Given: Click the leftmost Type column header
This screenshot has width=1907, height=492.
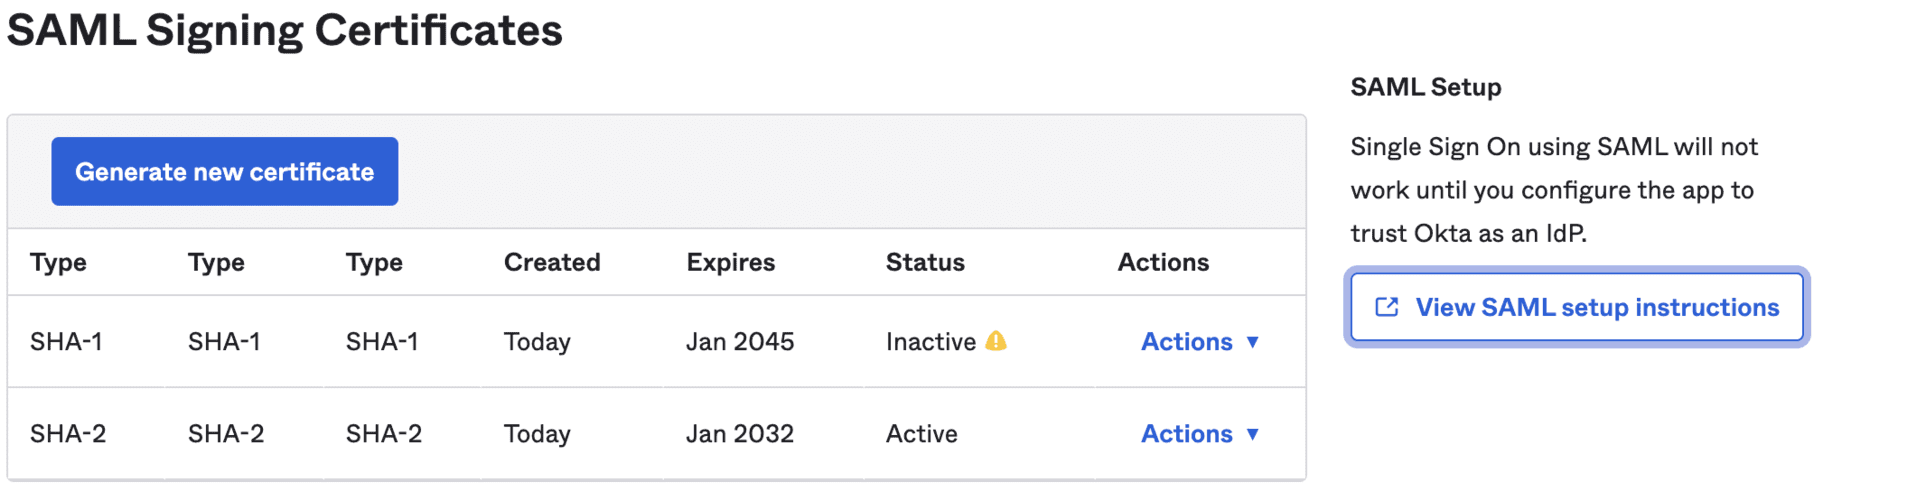Looking at the screenshot, I should 58,262.
